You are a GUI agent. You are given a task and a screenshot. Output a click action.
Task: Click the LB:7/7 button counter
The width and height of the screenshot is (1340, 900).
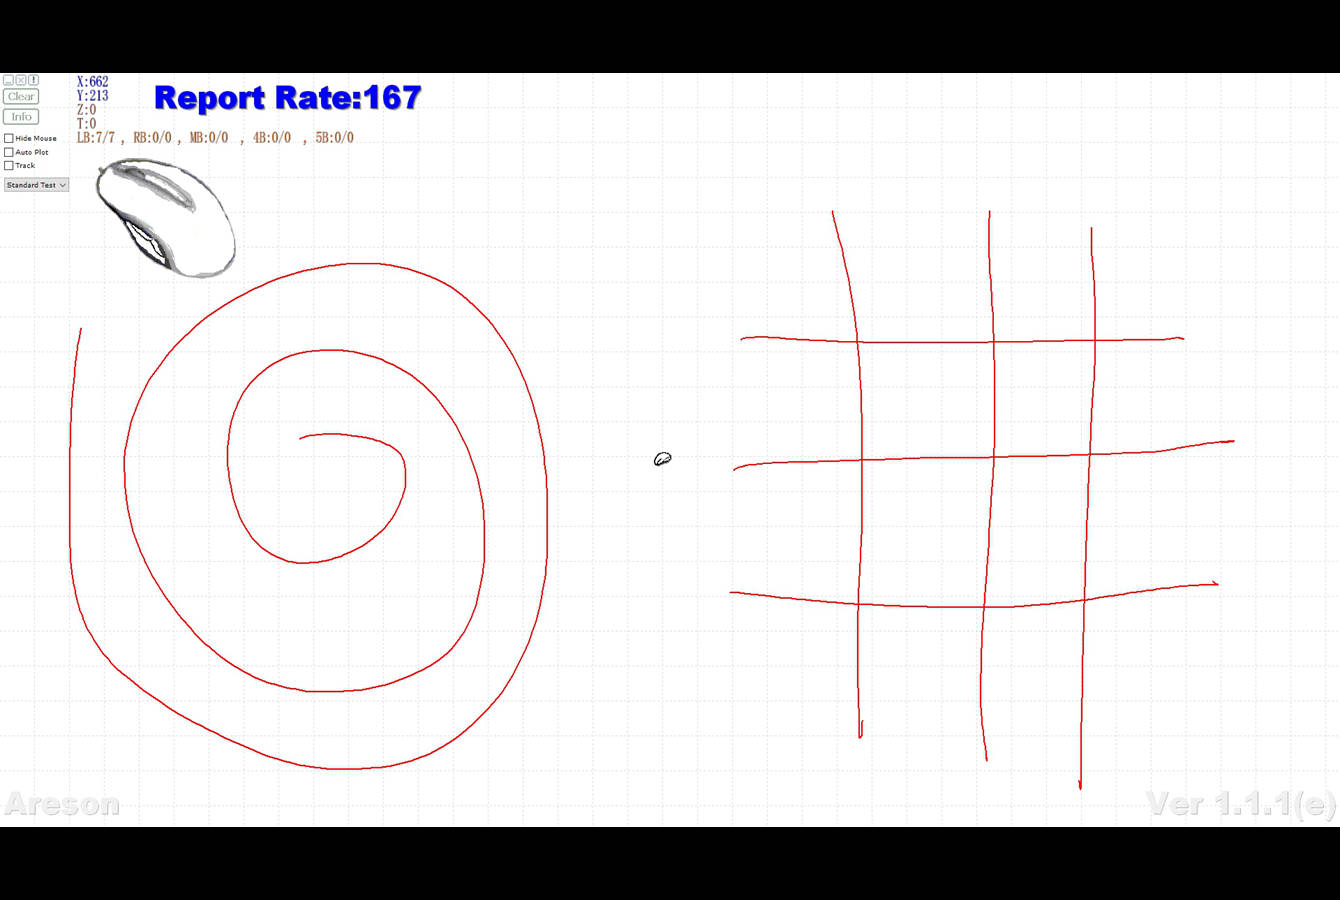tap(96, 138)
